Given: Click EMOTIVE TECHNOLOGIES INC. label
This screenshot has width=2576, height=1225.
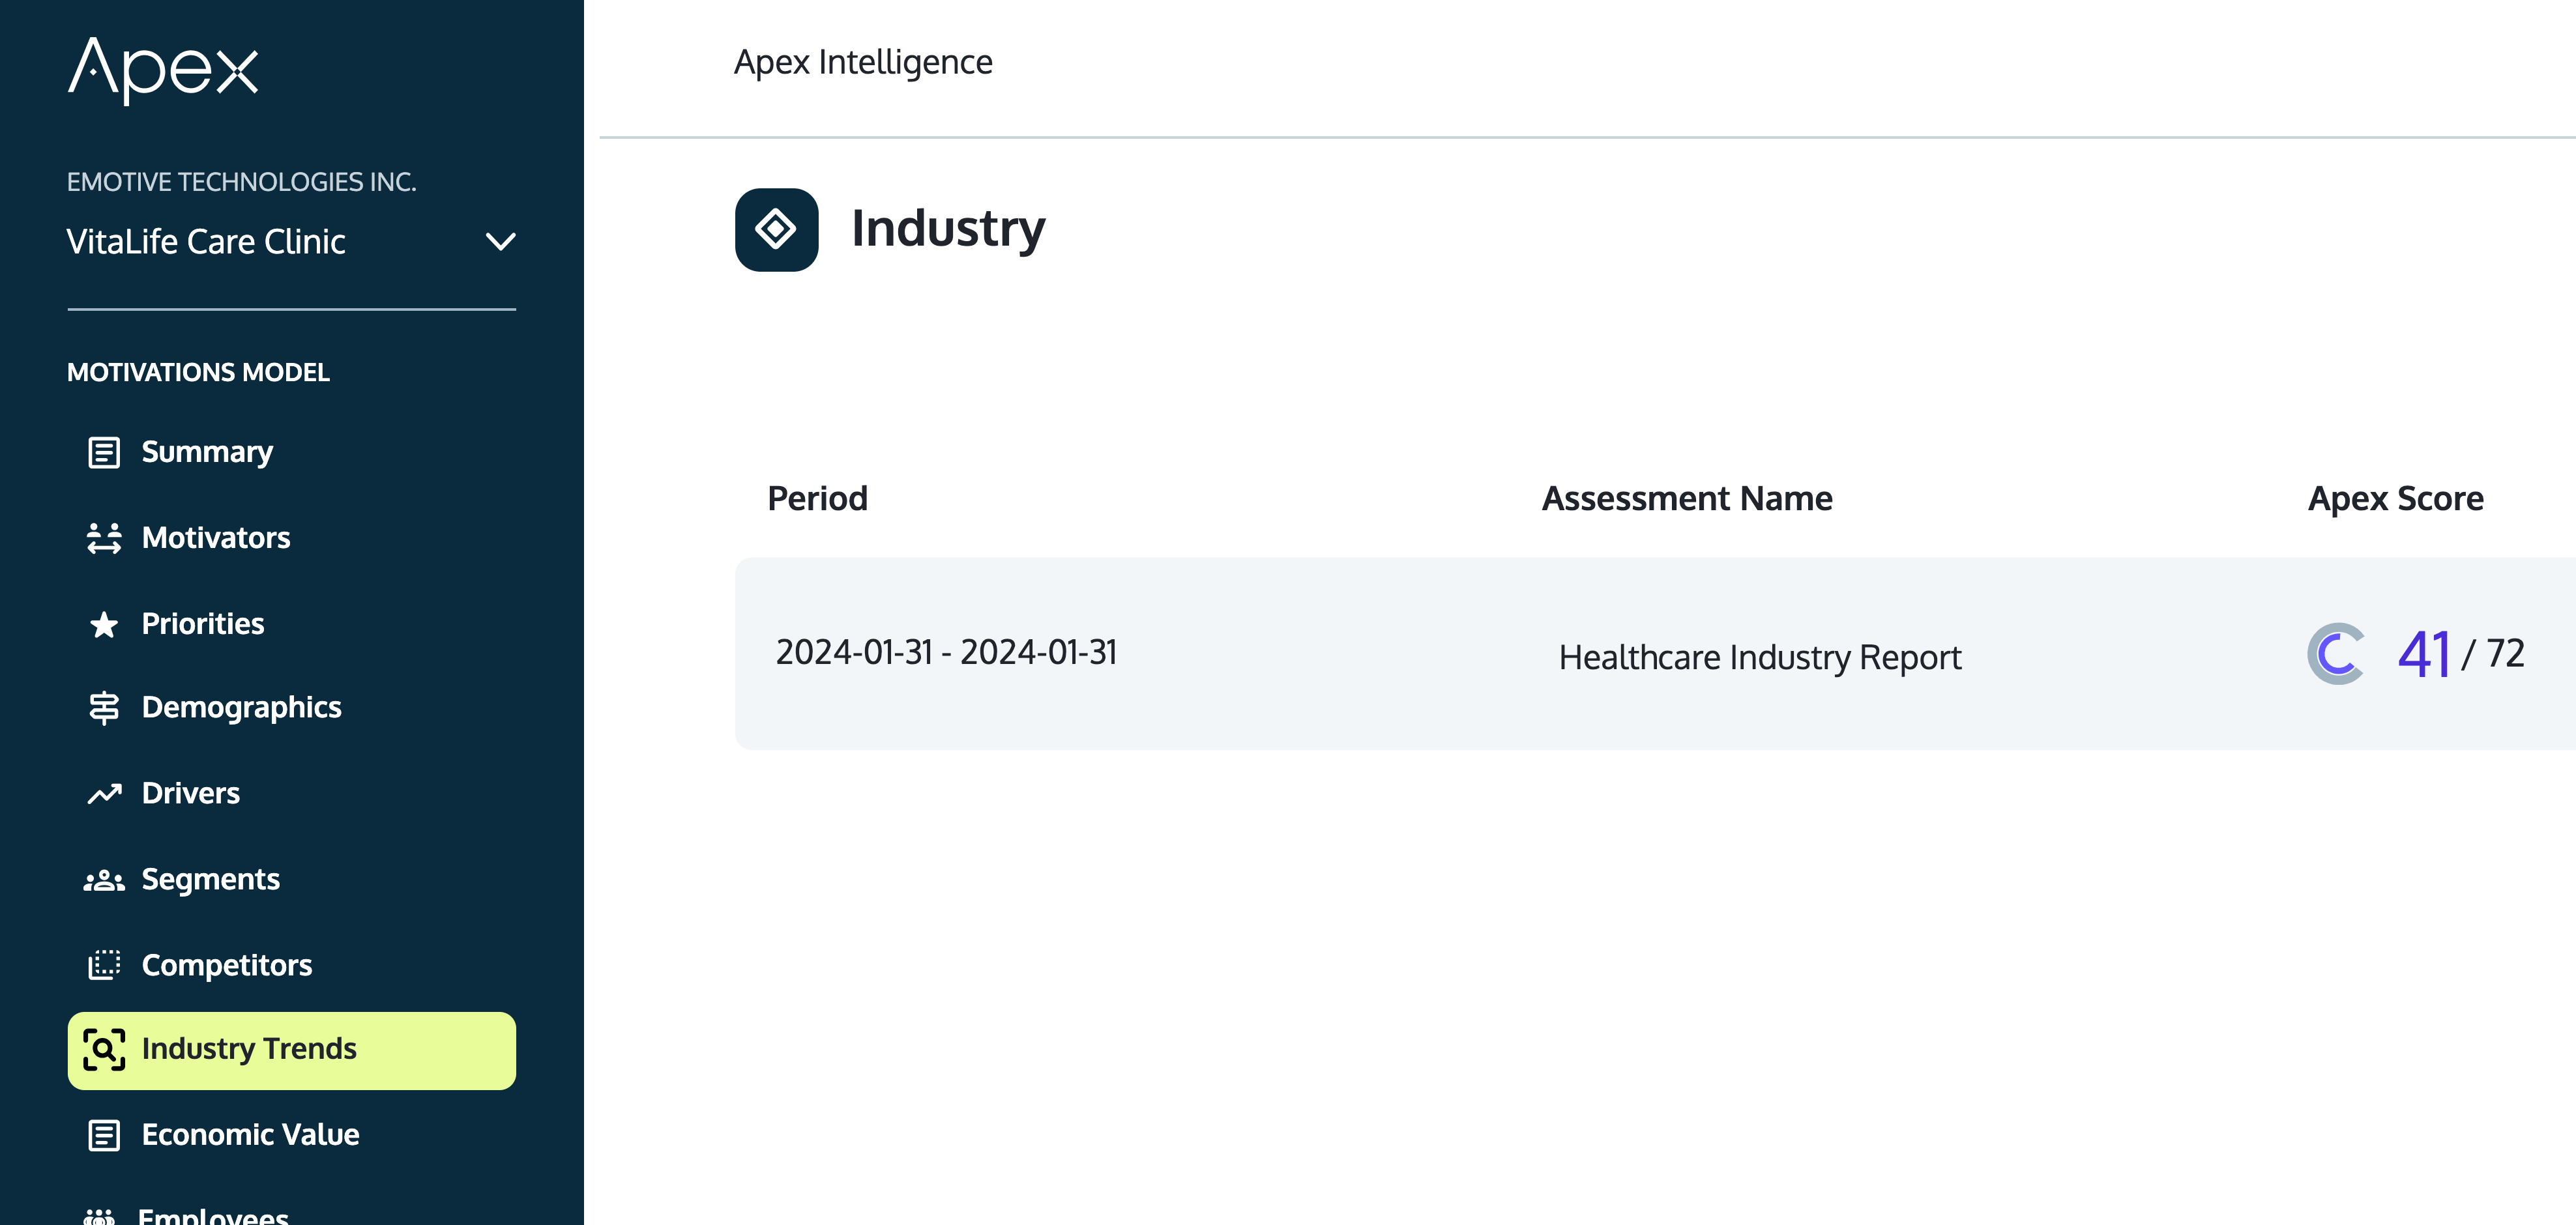Looking at the screenshot, I should [241, 182].
